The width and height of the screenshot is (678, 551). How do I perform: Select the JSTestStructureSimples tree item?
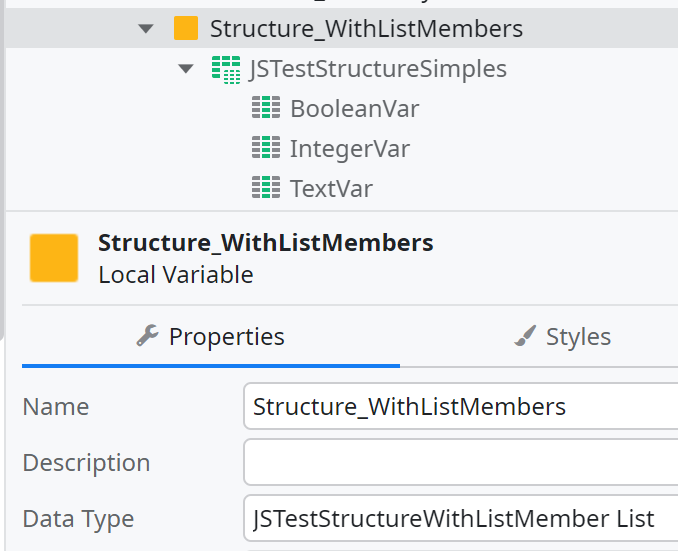(x=377, y=69)
